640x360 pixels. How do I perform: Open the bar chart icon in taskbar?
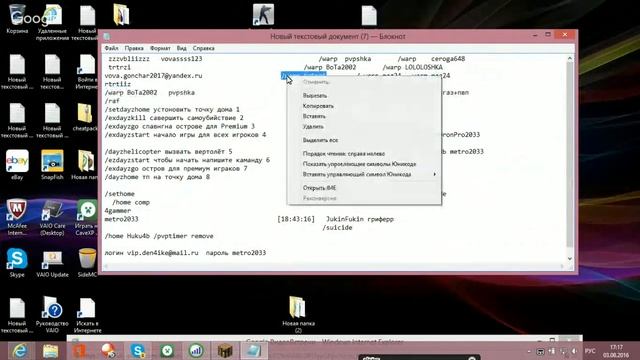point(196,351)
